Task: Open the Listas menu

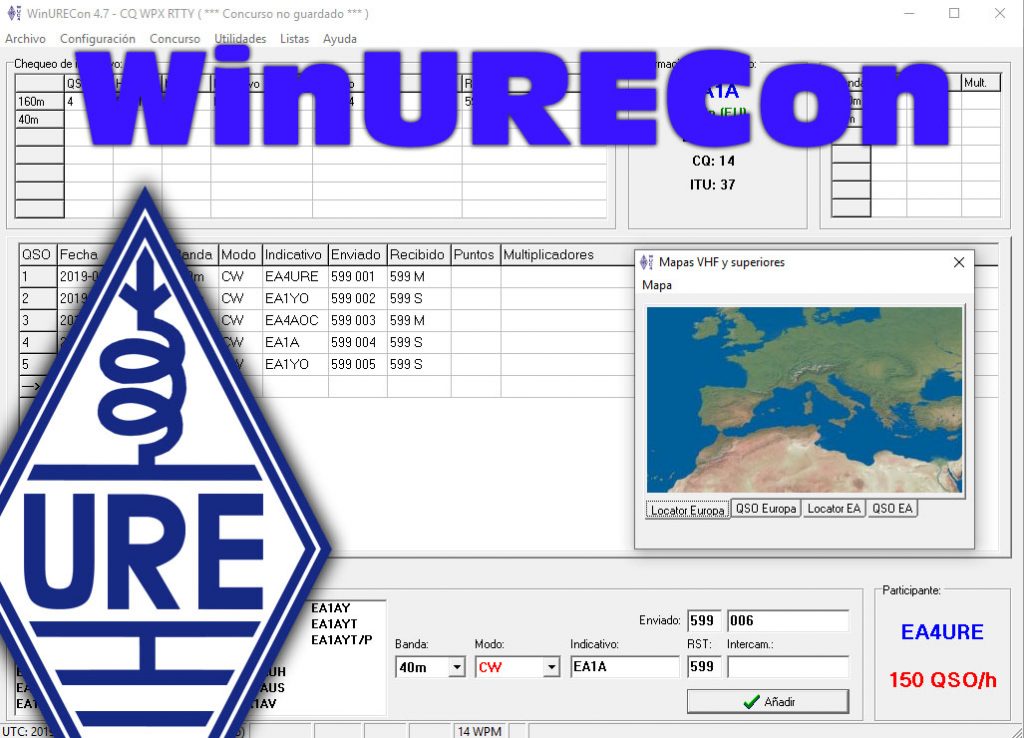Action: [295, 39]
